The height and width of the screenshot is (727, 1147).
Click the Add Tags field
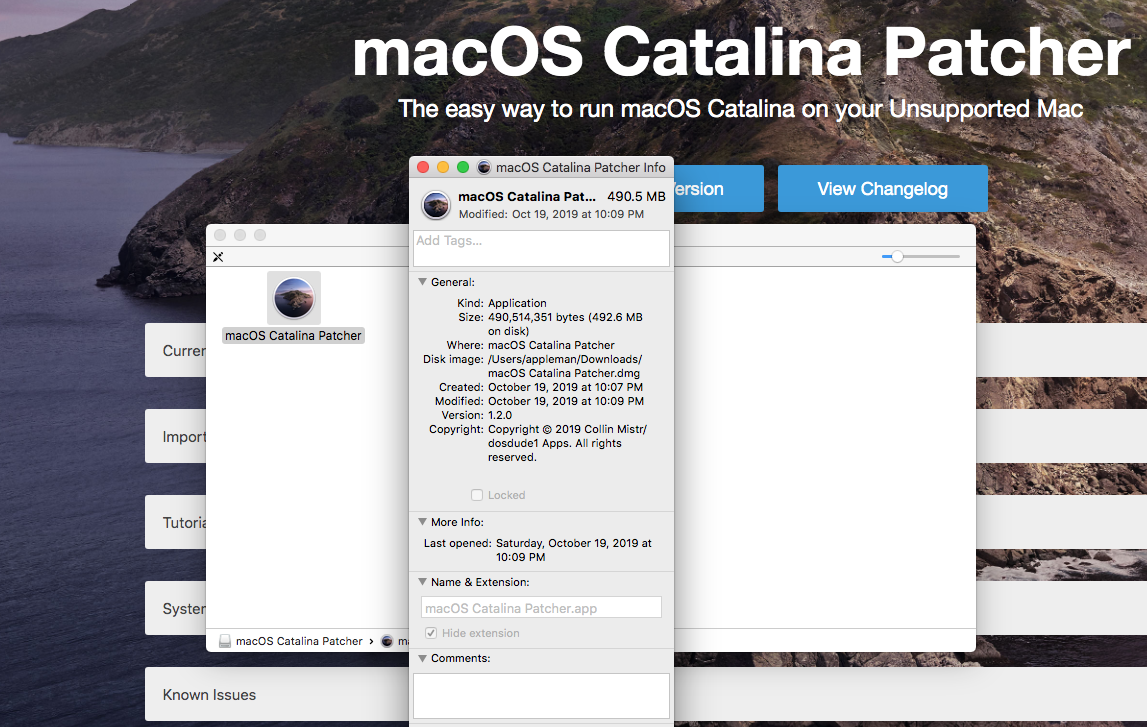(x=541, y=249)
